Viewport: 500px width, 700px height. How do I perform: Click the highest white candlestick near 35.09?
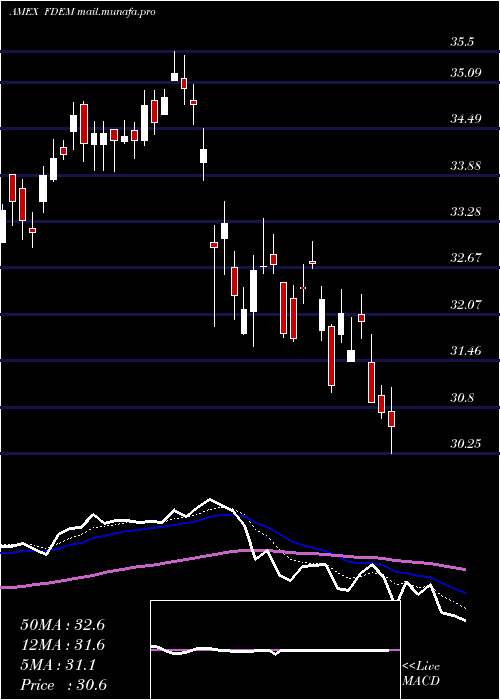pos(175,76)
